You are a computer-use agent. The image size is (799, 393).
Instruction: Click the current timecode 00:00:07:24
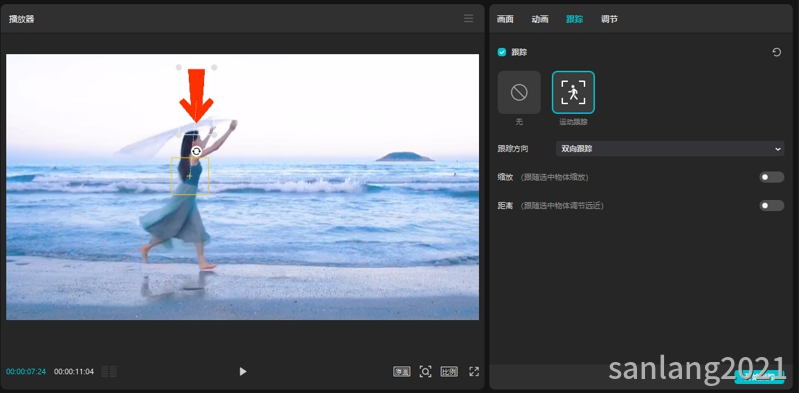click(x=26, y=372)
